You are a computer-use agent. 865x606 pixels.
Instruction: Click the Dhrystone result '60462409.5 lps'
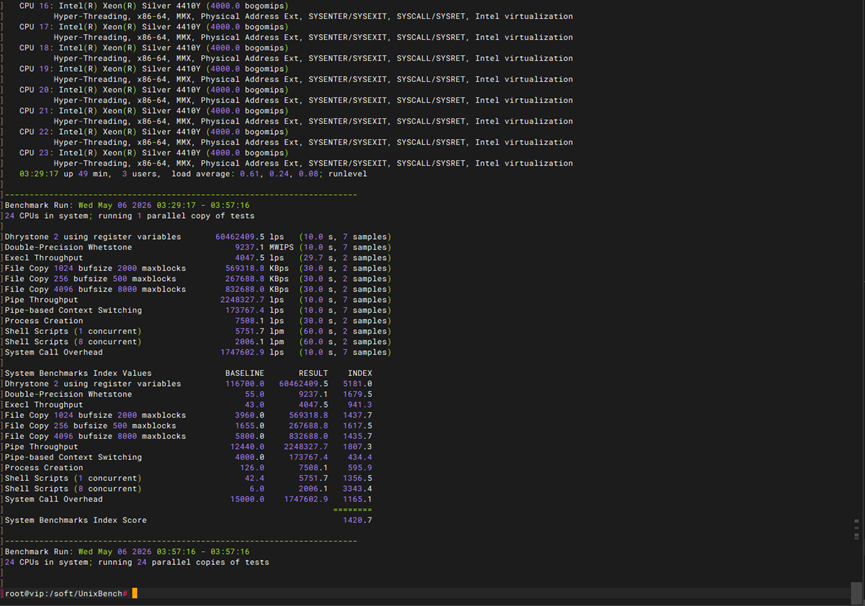click(x=249, y=237)
